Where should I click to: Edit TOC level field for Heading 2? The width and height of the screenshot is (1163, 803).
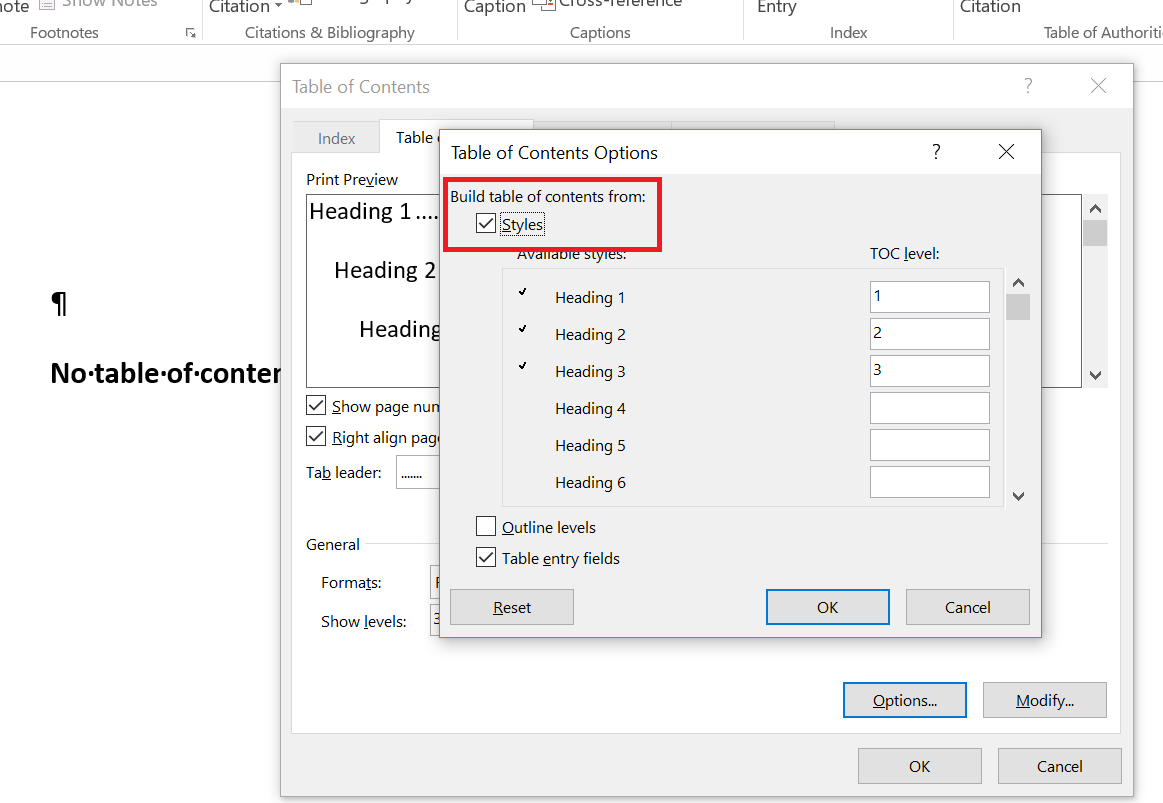(x=929, y=334)
